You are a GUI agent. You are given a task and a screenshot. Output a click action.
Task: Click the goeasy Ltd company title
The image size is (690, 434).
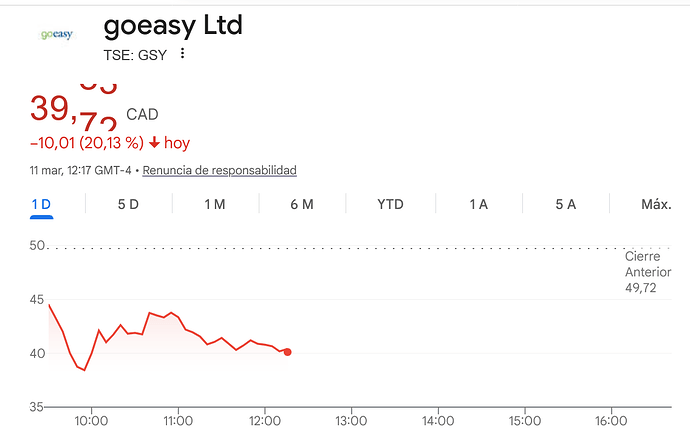click(173, 25)
